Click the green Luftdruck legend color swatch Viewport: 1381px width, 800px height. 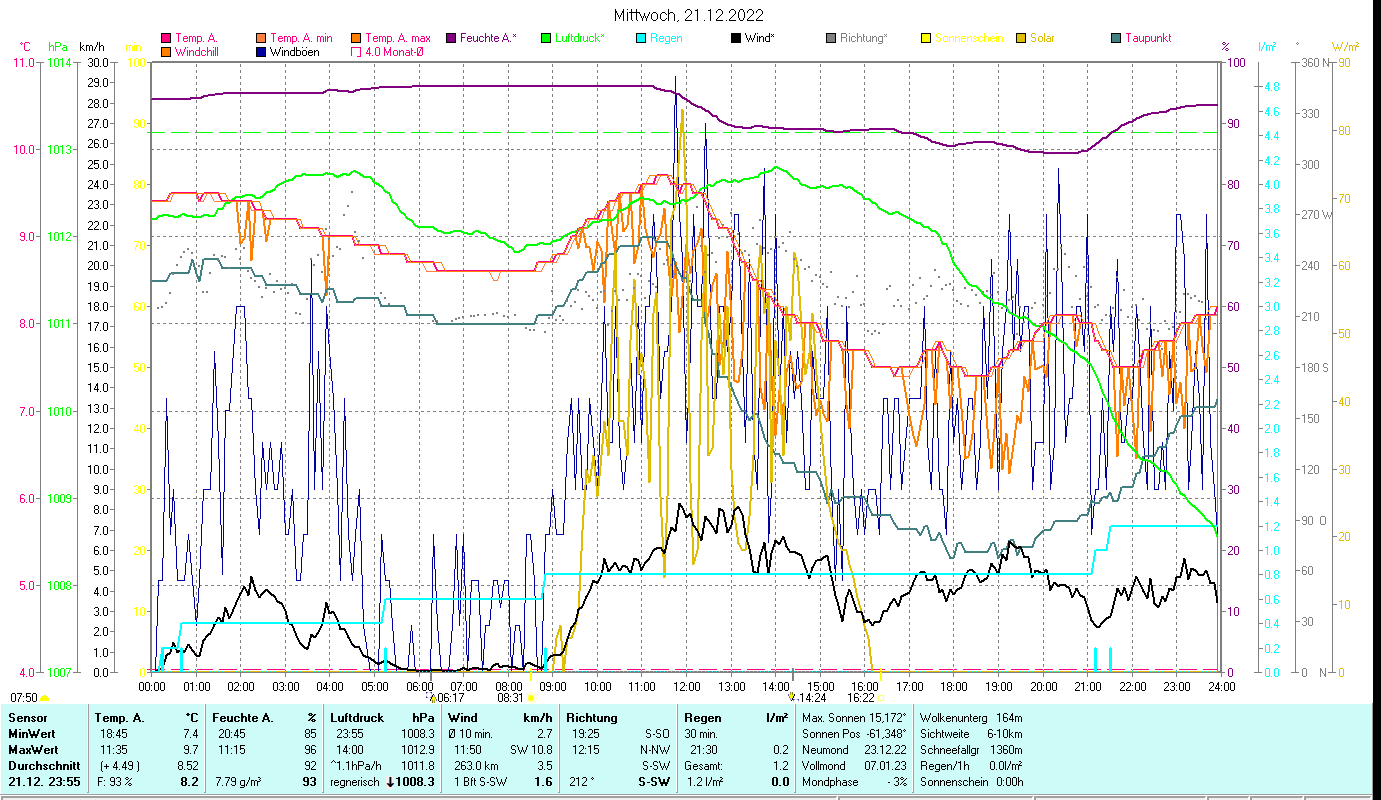tap(546, 39)
